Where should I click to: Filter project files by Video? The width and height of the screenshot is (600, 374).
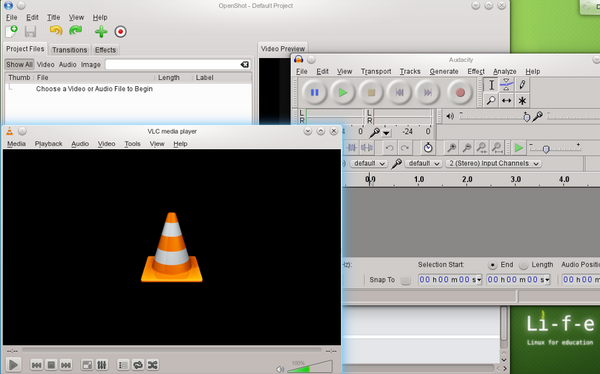[x=46, y=65]
